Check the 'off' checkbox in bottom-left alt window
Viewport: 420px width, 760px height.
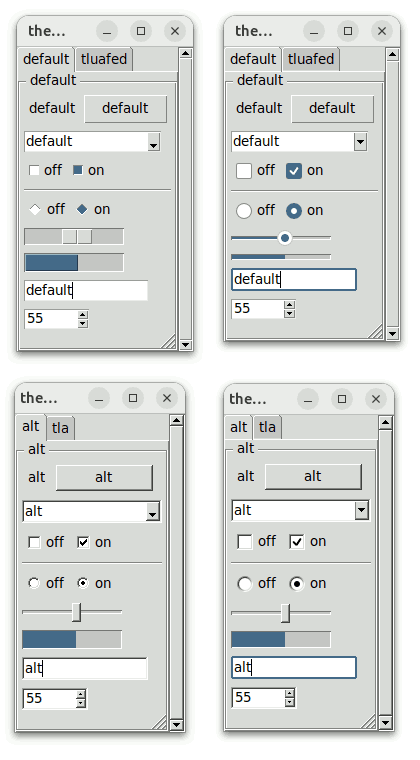(x=34, y=542)
